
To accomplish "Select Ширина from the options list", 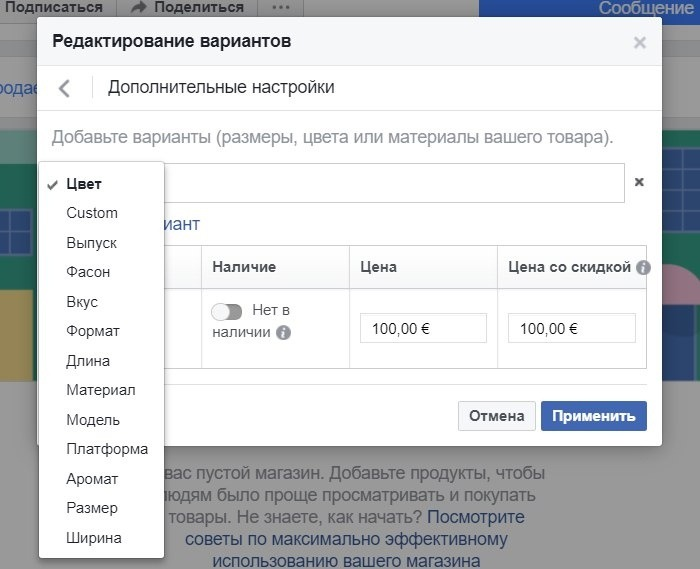I will click(x=94, y=538).
